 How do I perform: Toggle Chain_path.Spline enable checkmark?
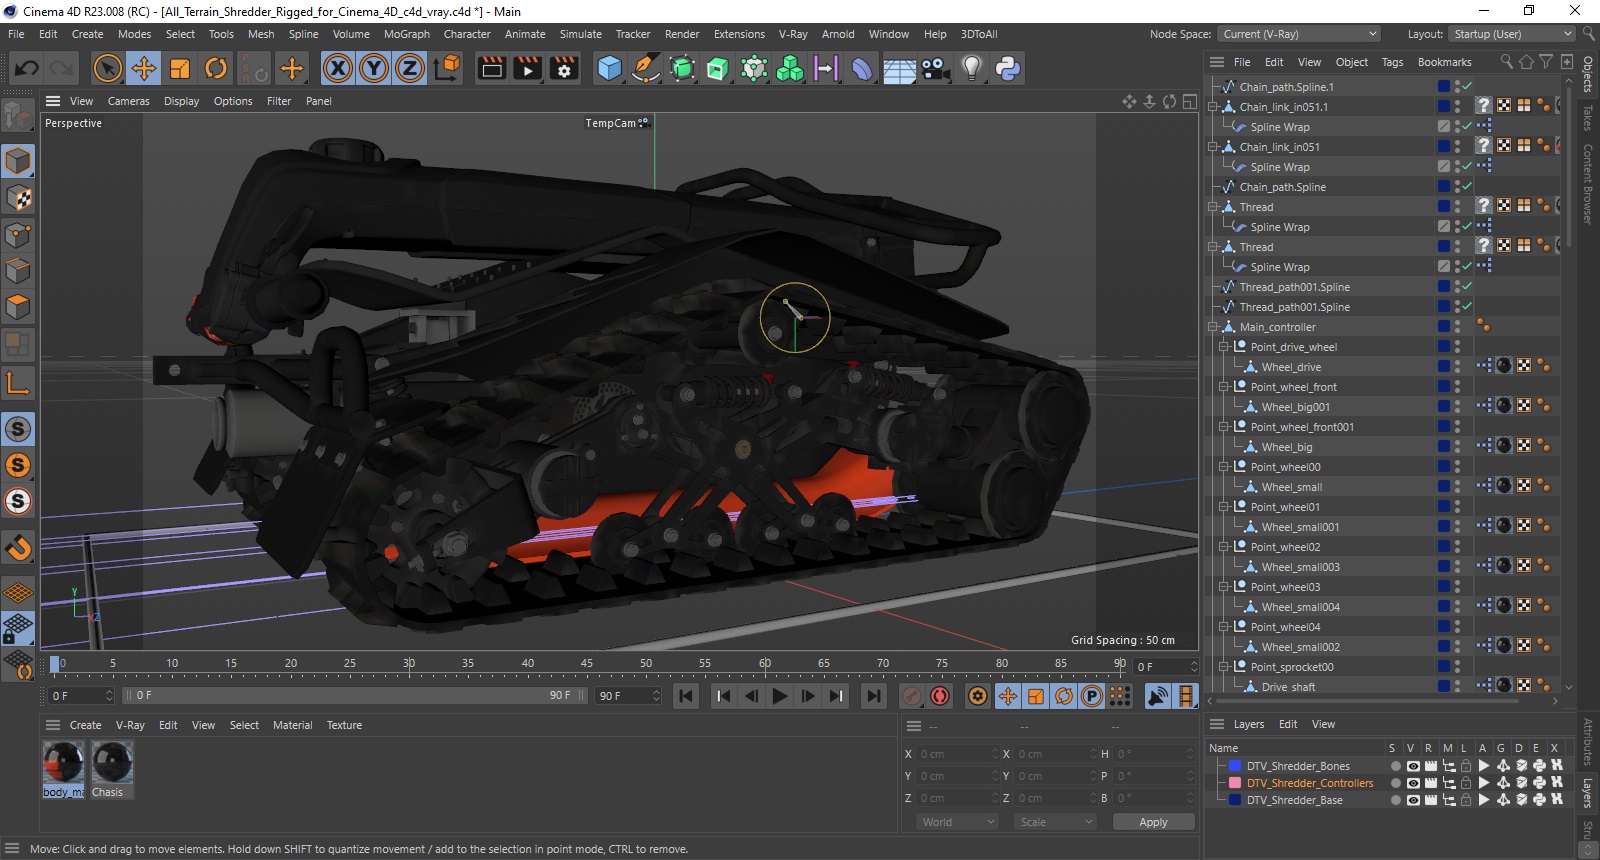point(1467,187)
